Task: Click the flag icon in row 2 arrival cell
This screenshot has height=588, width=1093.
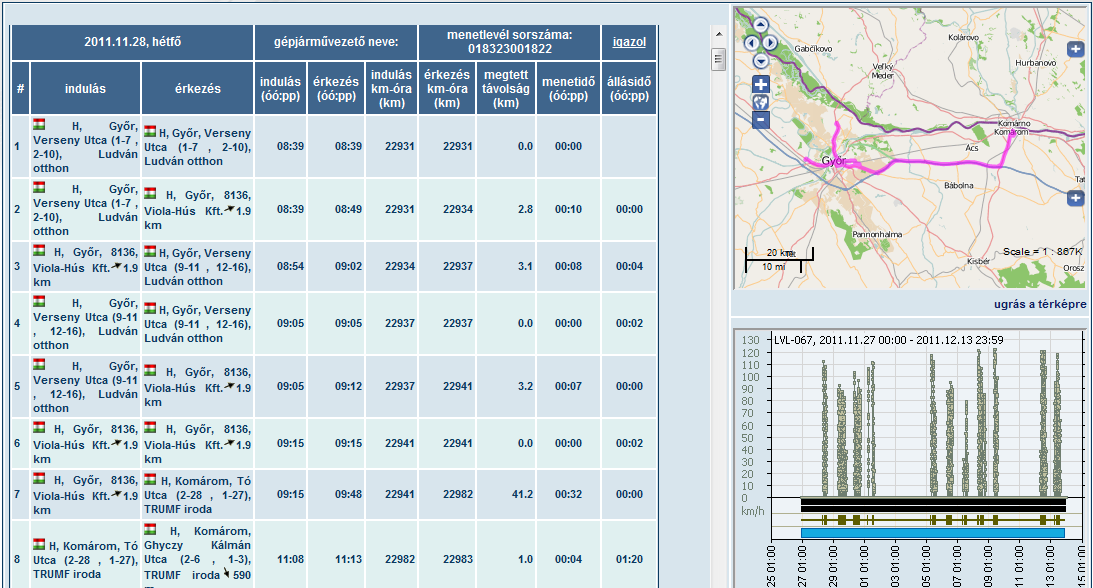Action: [150, 194]
